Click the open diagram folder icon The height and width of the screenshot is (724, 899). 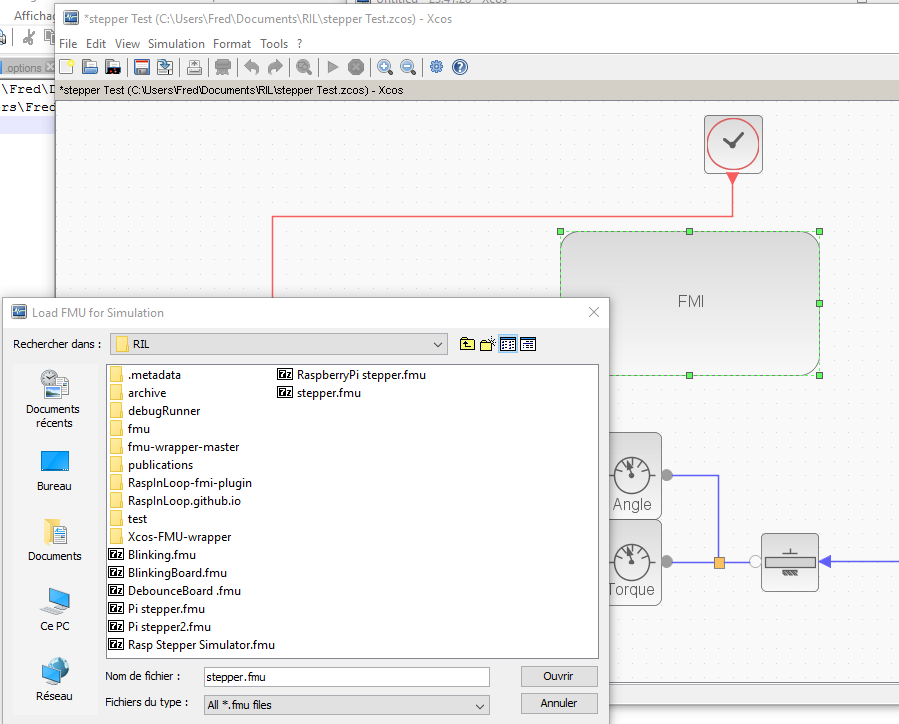(x=89, y=67)
